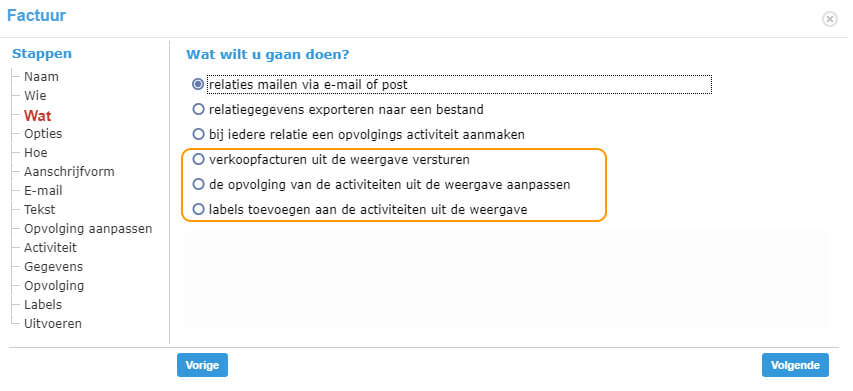Open the Hoe step
Image resolution: width=853 pixels, height=391 pixels.
click(x=35, y=152)
